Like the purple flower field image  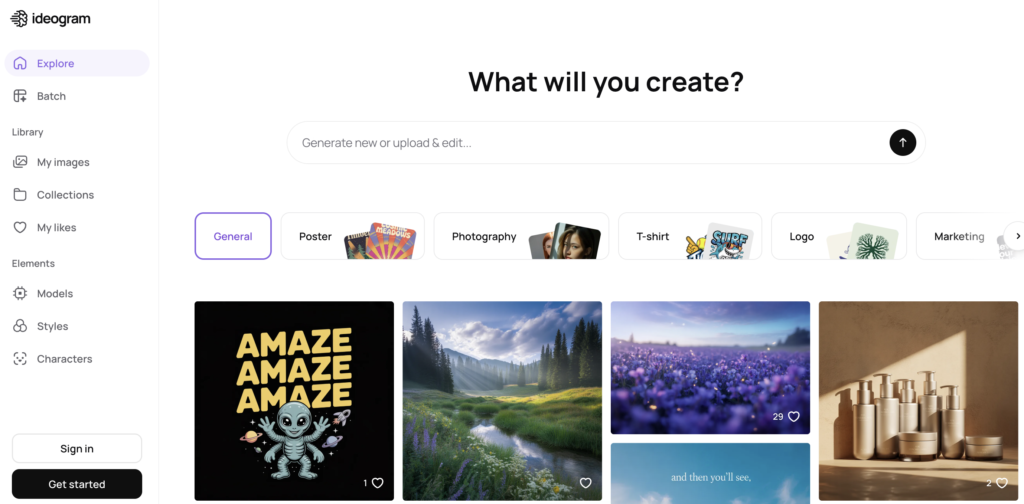[x=793, y=417]
